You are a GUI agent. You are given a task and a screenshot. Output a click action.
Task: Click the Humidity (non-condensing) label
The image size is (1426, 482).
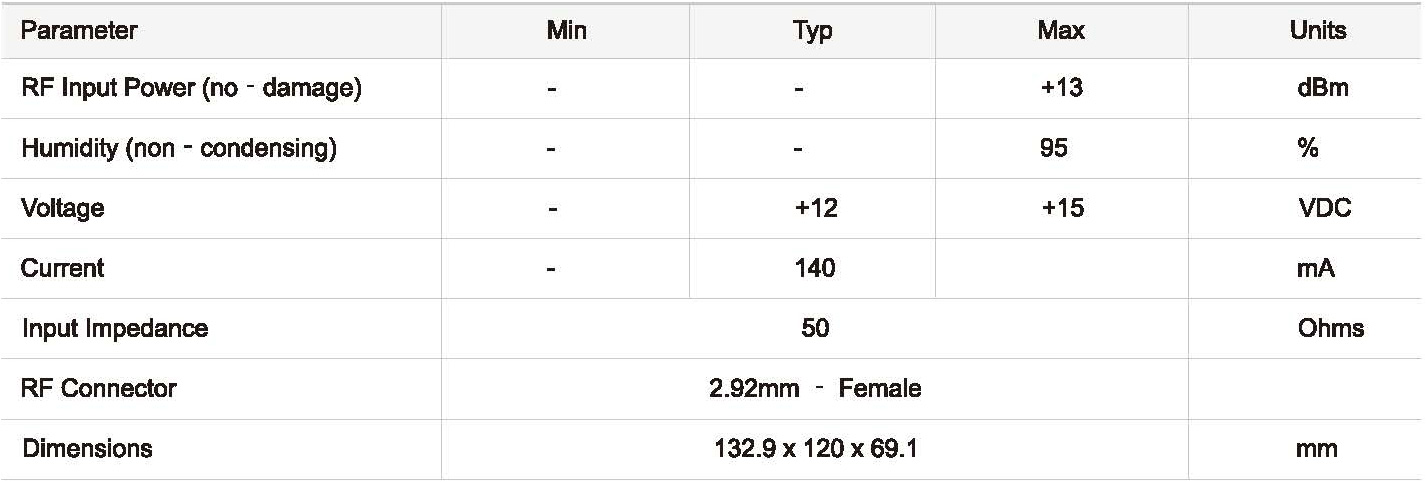[179, 149]
